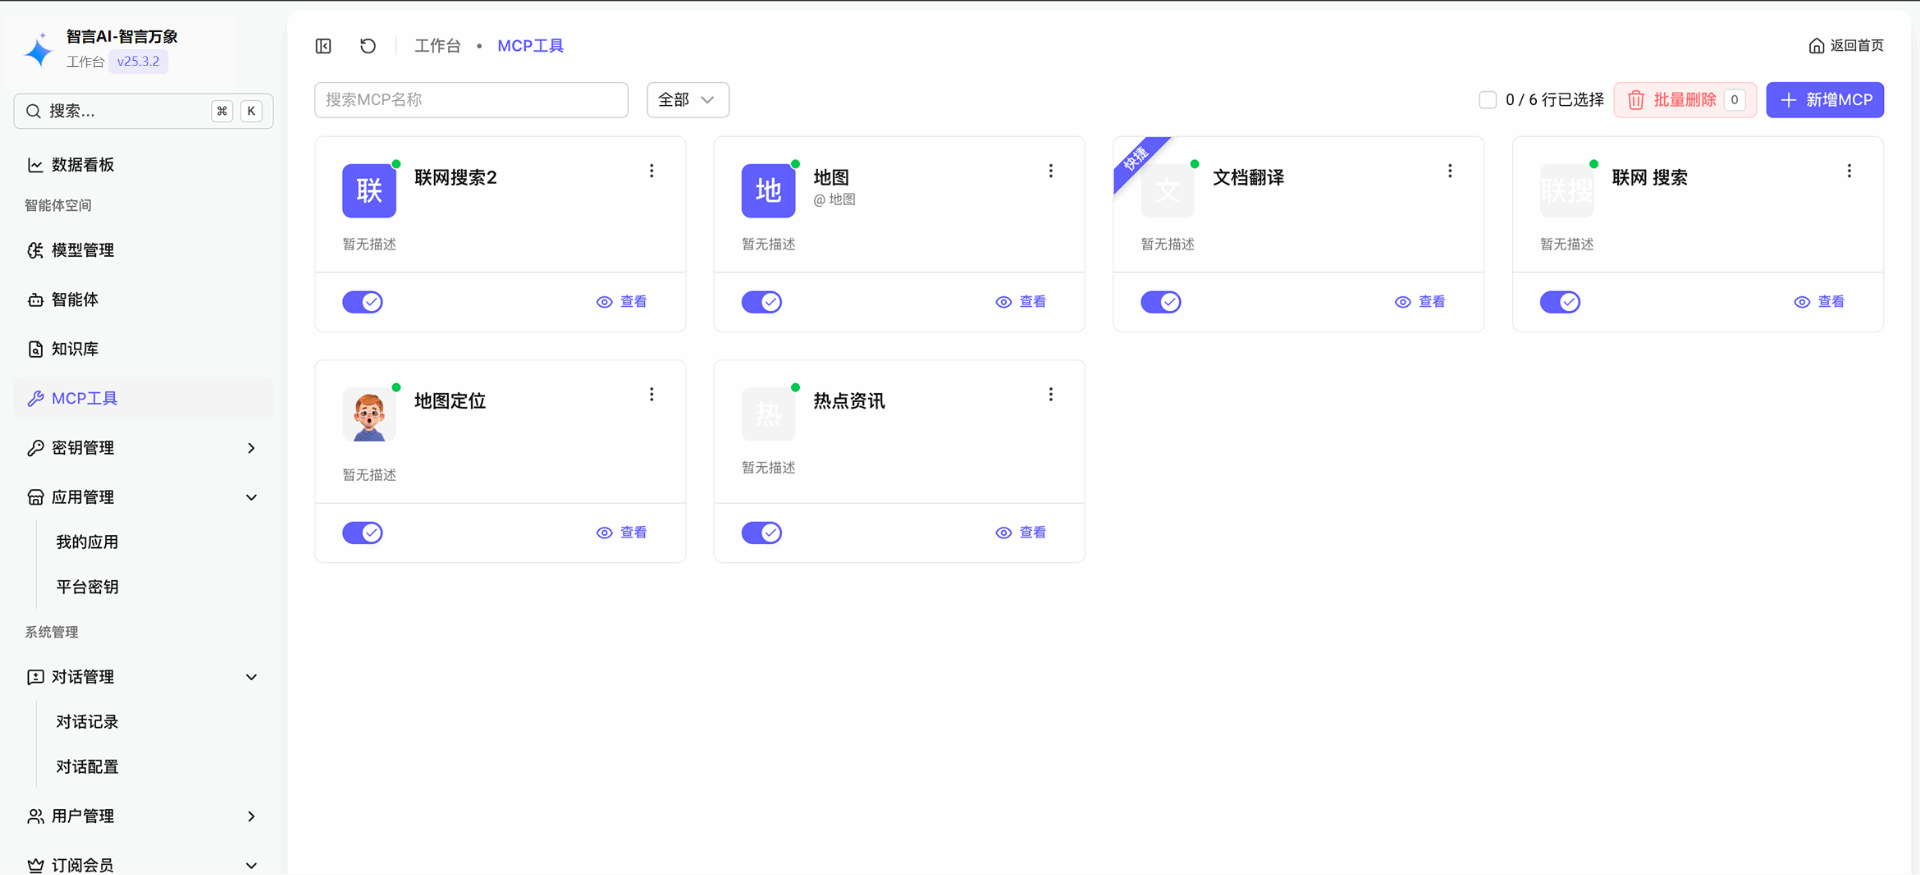Open the 全部 filter dropdown
Image resolution: width=1920 pixels, height=875 pixels.
pos(688,100)
